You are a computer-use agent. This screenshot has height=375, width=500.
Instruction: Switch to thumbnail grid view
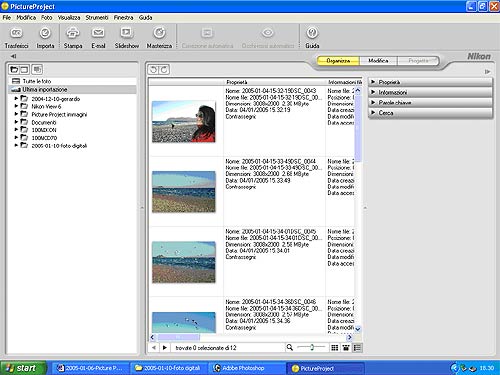(x=334, y=348)
